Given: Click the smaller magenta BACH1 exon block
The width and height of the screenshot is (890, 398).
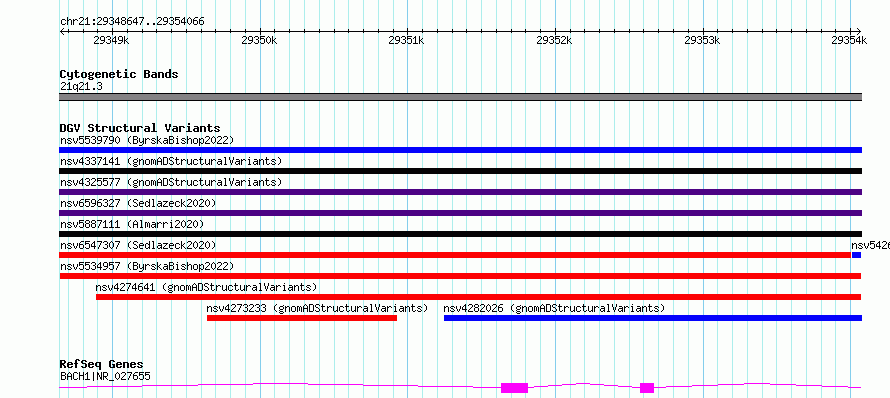Looking at the screenshot, I should 647,388.
